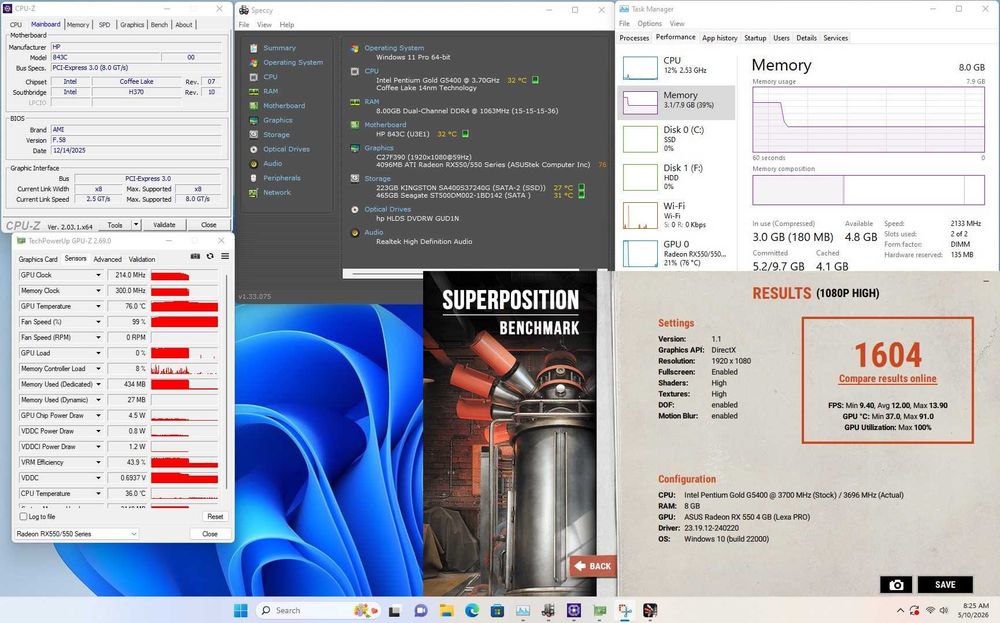The height and width of the screenshot is (623, 1000).
Task: Open Compare results online link
Action: click(x=888, y=379)
